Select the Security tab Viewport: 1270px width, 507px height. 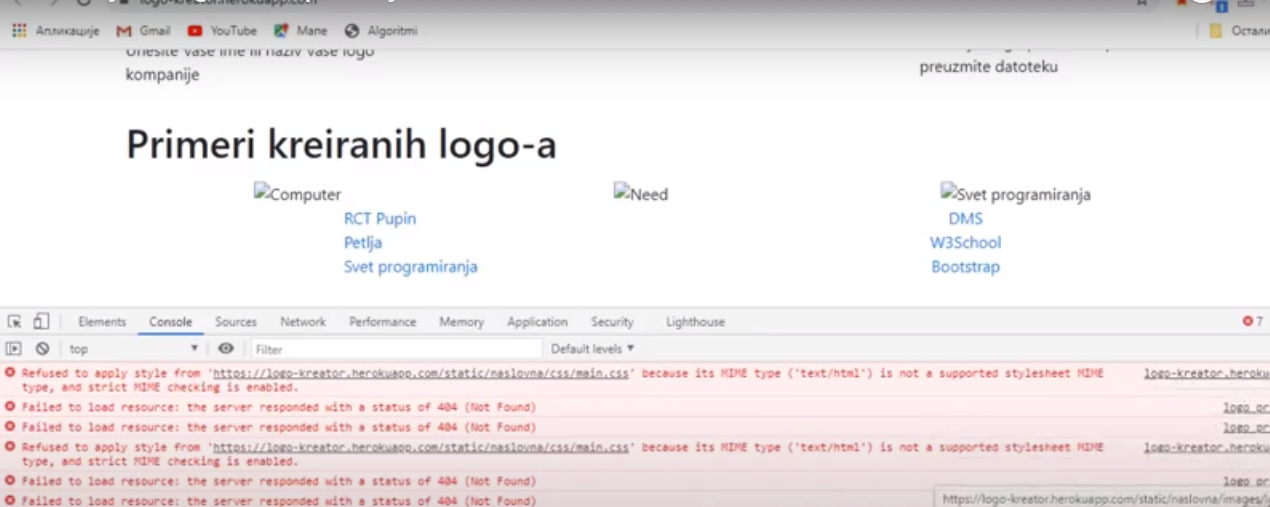tap(612, 322)
